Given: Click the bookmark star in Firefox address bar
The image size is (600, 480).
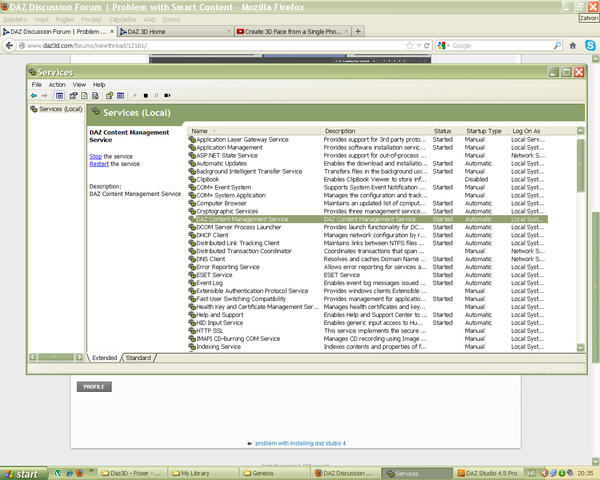Looking at the screenshot, I should coord(409,46).
